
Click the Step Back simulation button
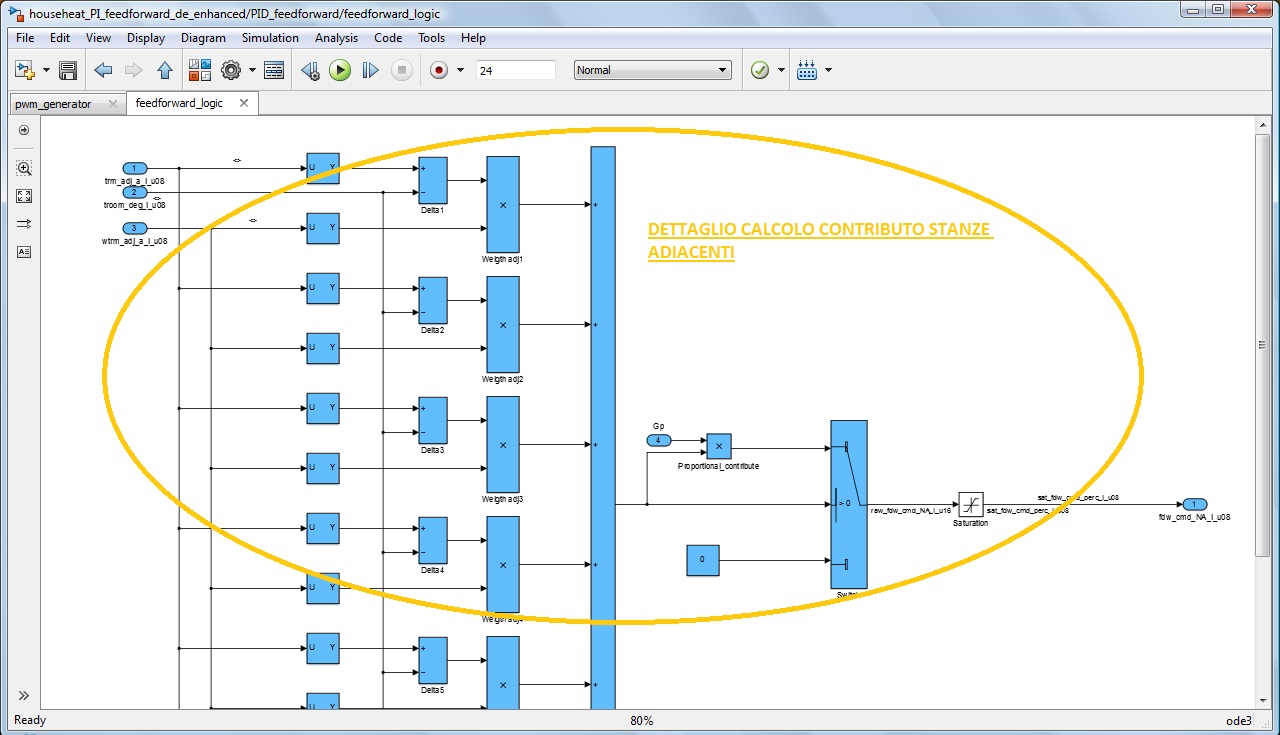point(310,70)
